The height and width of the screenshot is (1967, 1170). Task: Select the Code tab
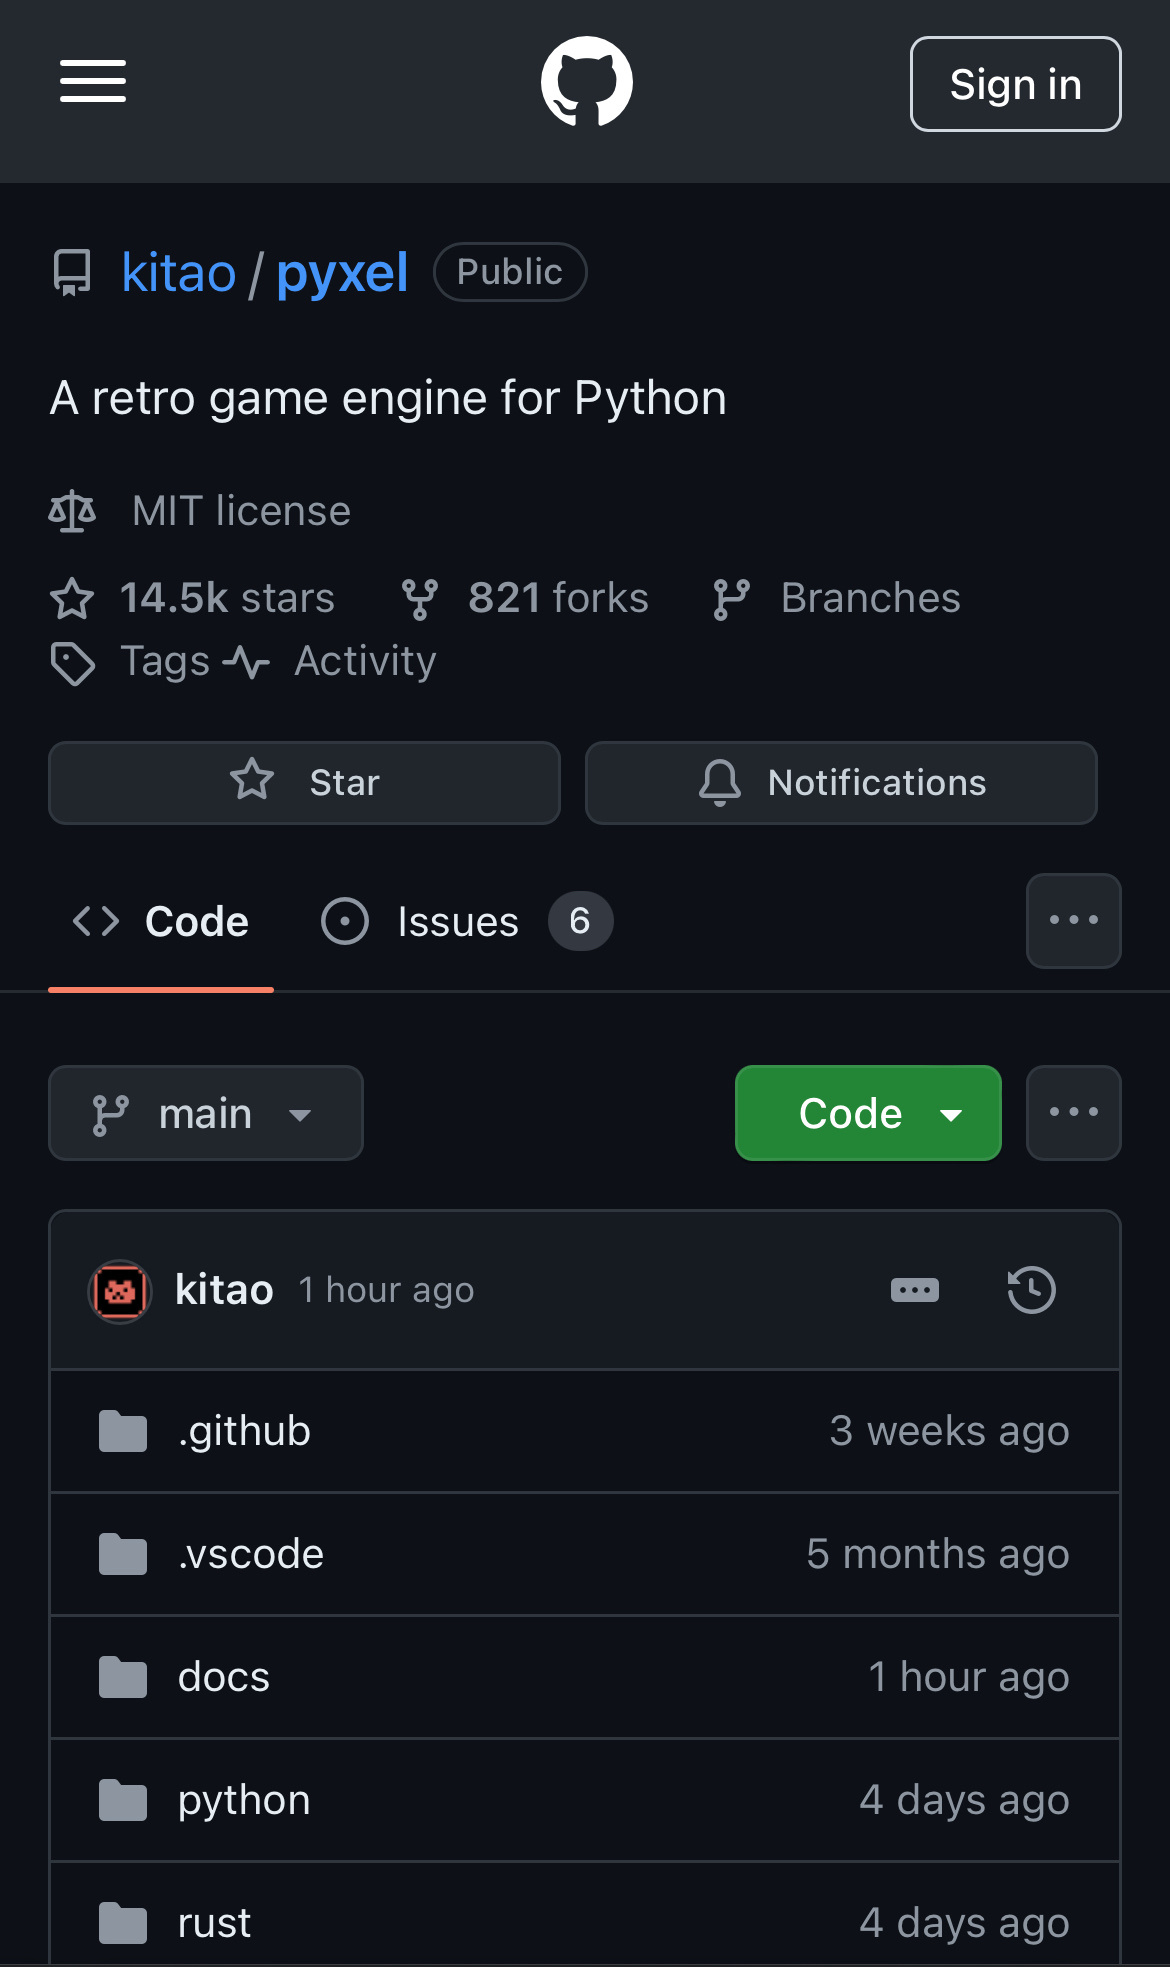click(161, 921)
